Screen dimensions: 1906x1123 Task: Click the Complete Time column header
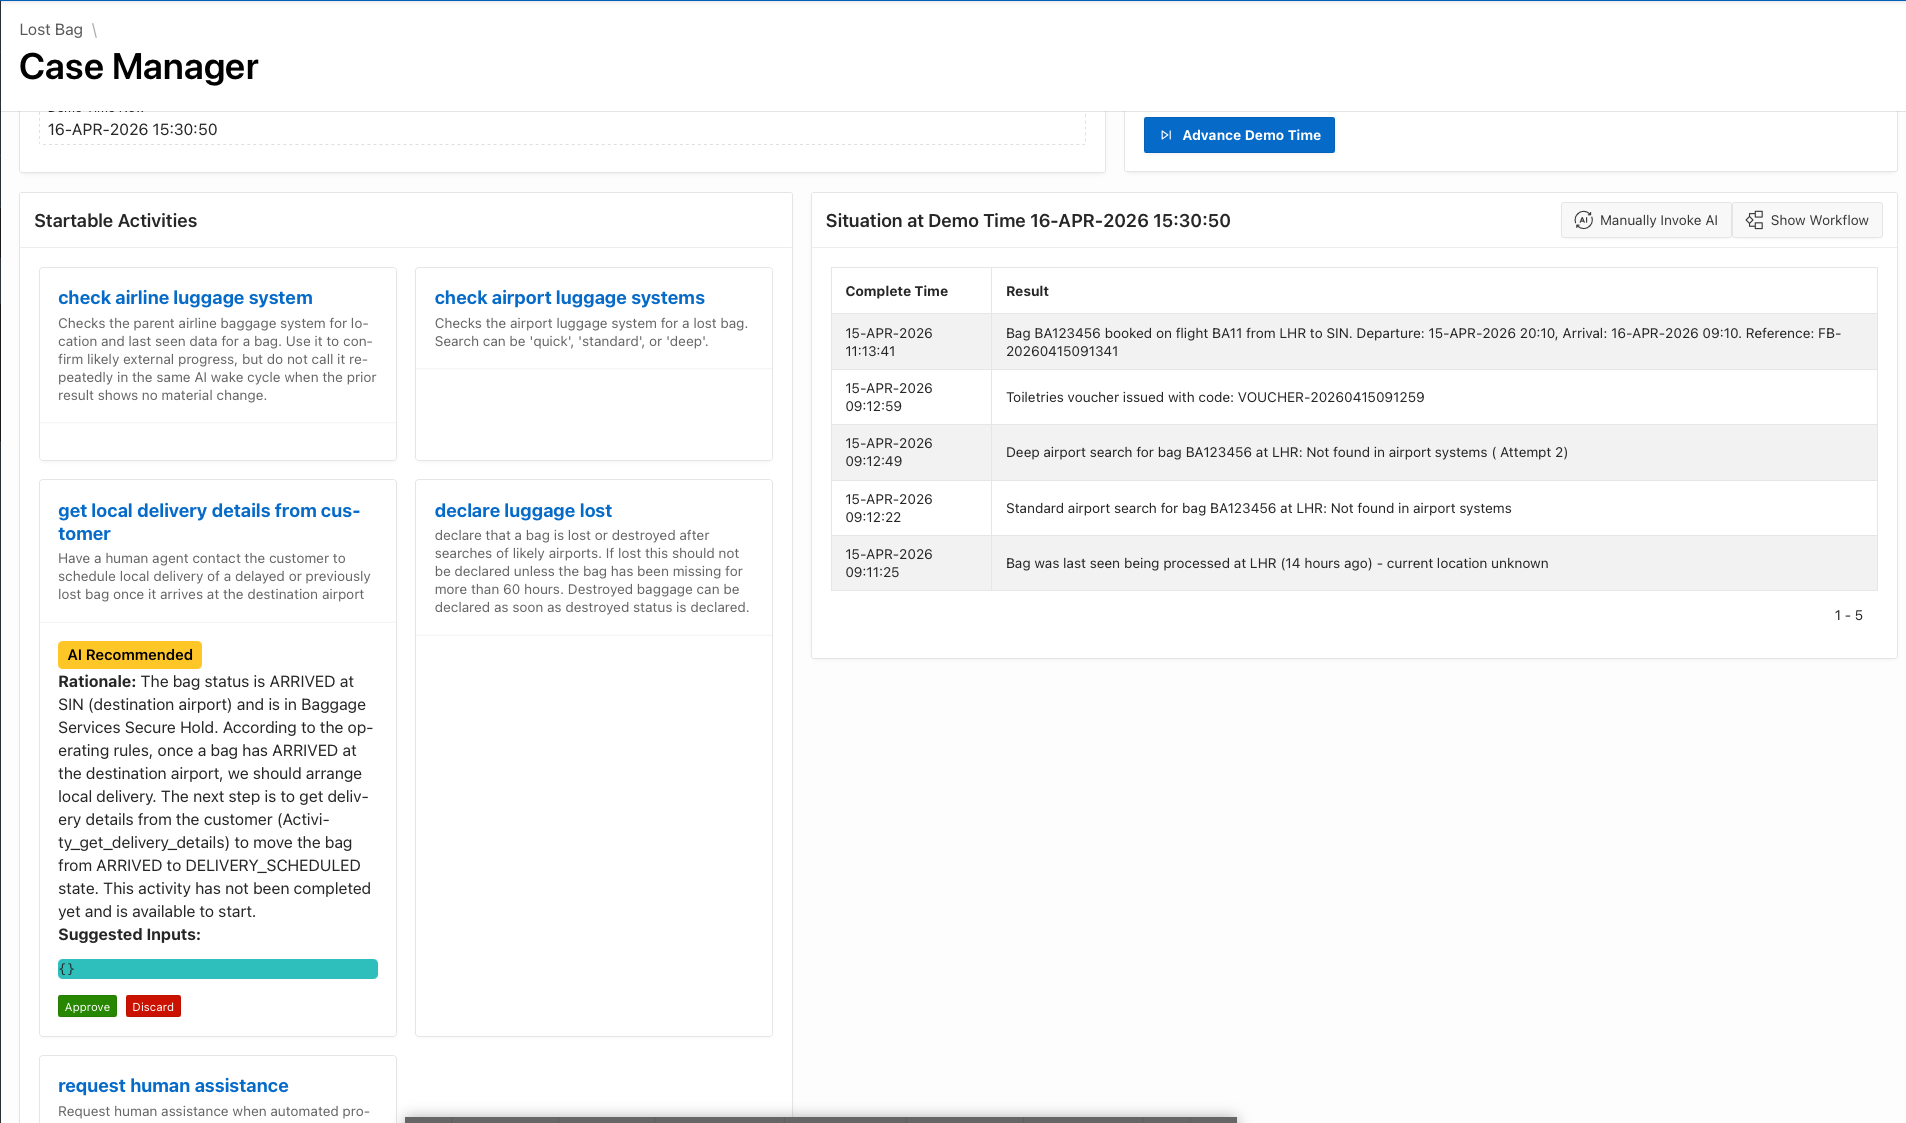[x=896, y=291]
